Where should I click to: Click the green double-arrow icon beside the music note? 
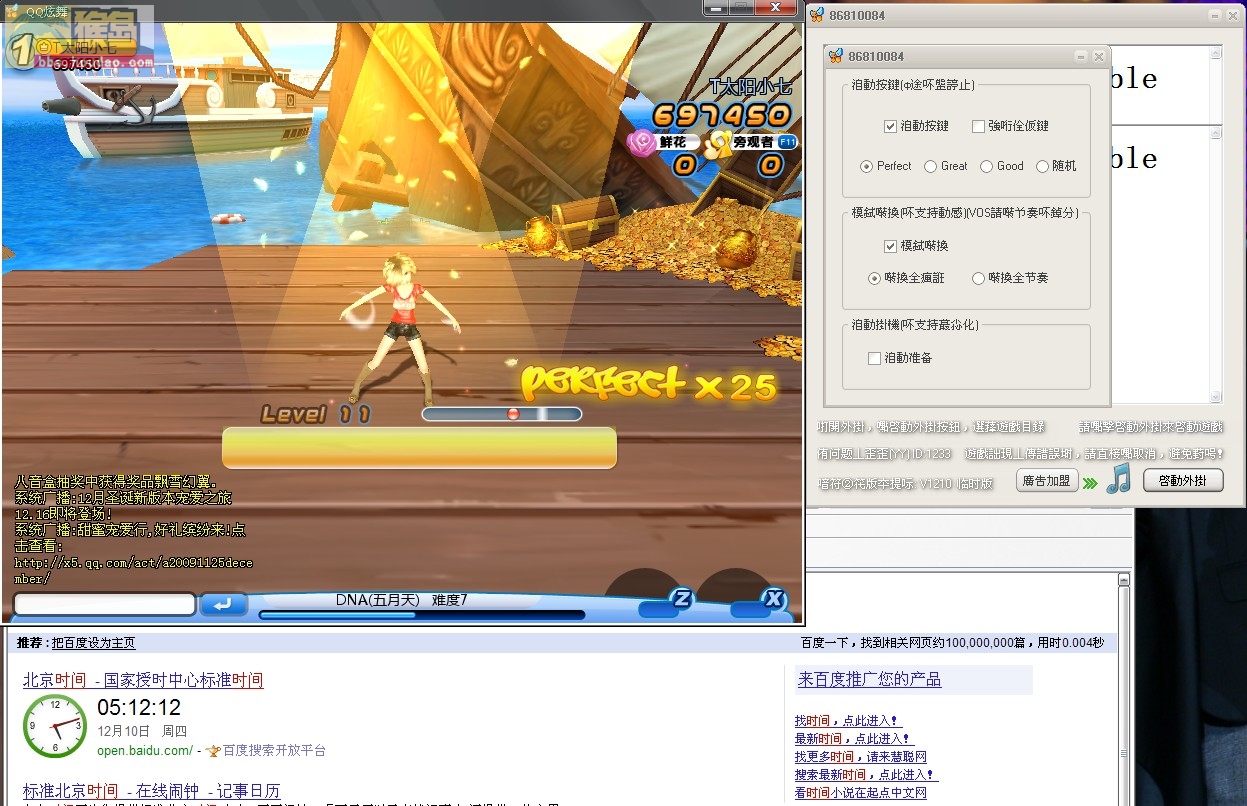(1090, 484)
